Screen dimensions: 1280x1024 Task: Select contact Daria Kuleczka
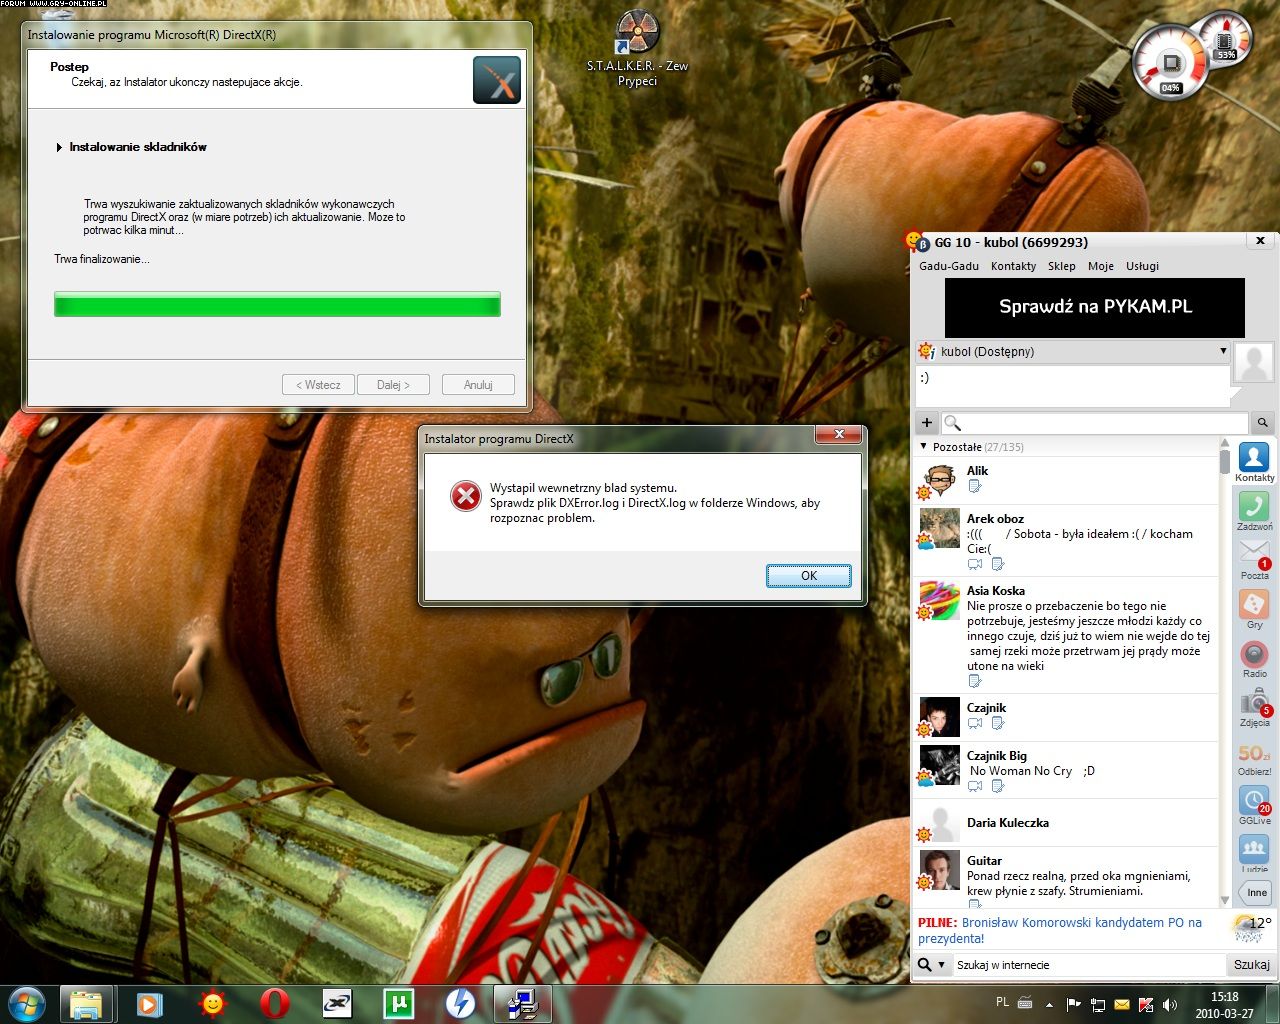1066,823
